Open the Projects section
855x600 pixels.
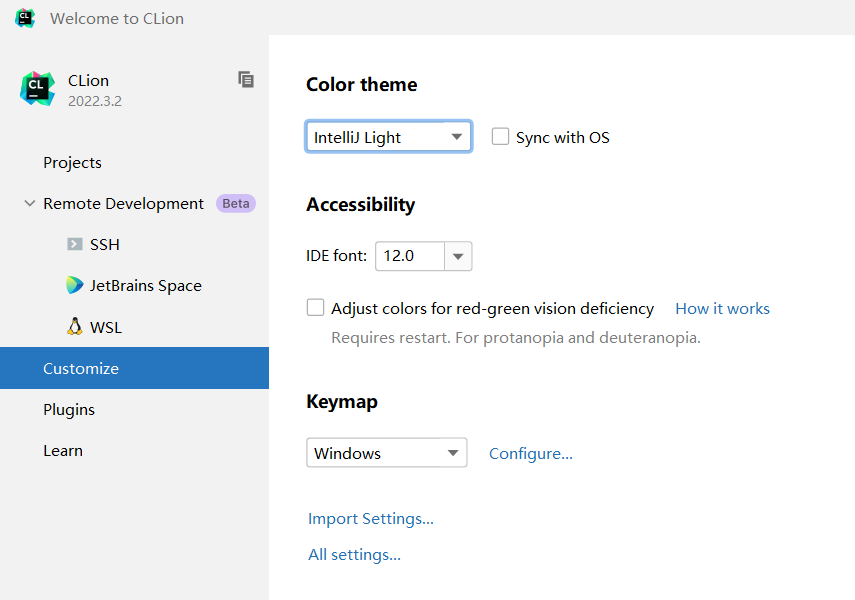[72, 162]
